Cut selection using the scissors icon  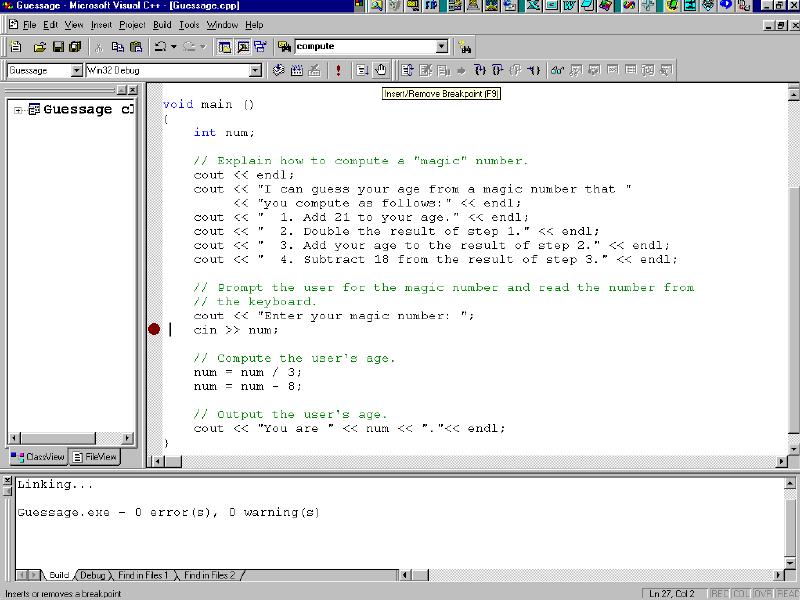(99, 47)
